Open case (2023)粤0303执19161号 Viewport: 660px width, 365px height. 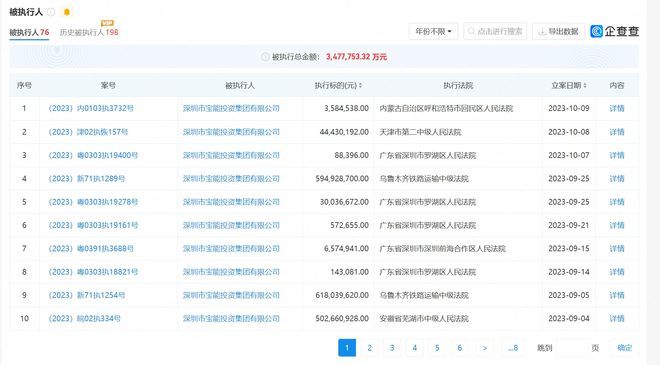tap(93, 225)
